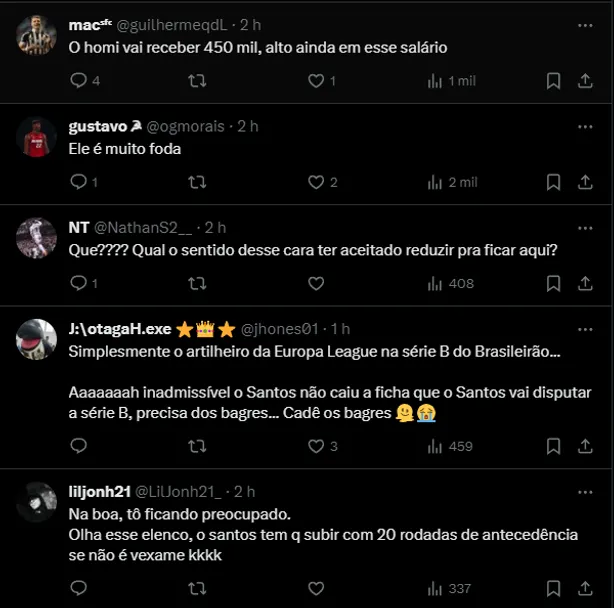
Task: Open more options on liljonh21's tweet
Action: [x=586, y=491]
